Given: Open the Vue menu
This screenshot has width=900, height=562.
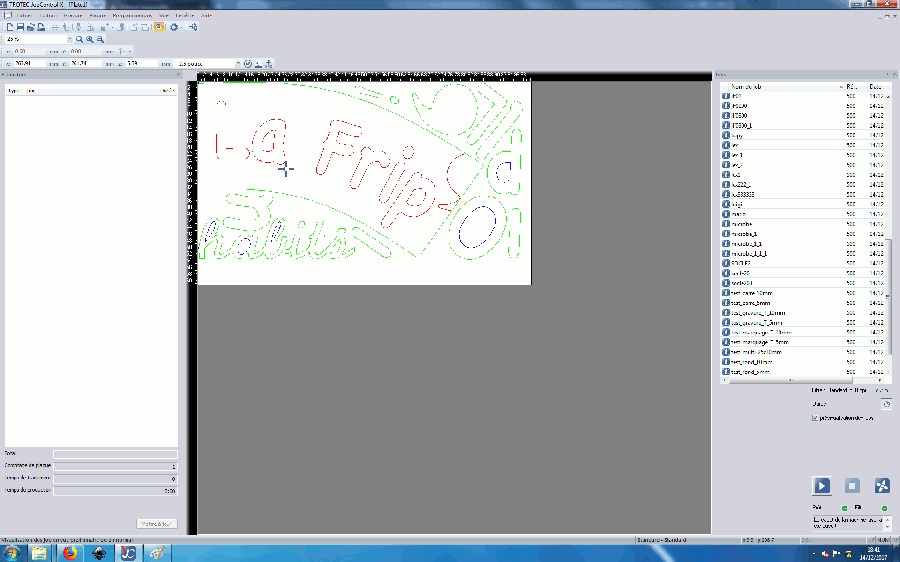Looking at the screenshot, I should tap(164, 15).
